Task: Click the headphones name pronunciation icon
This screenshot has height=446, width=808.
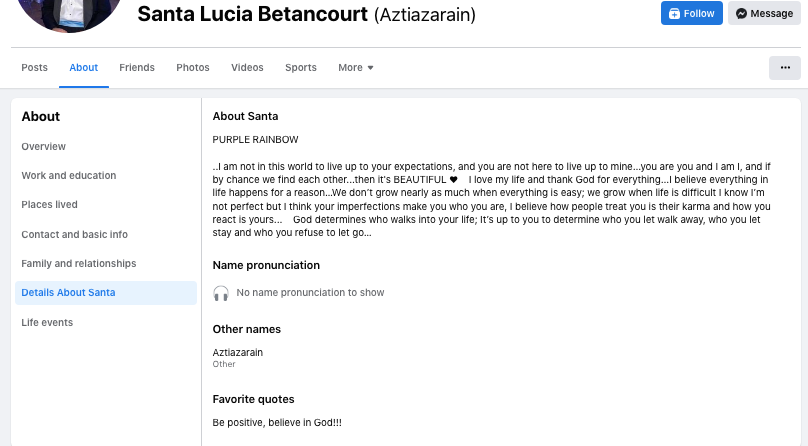Action: 221,293
